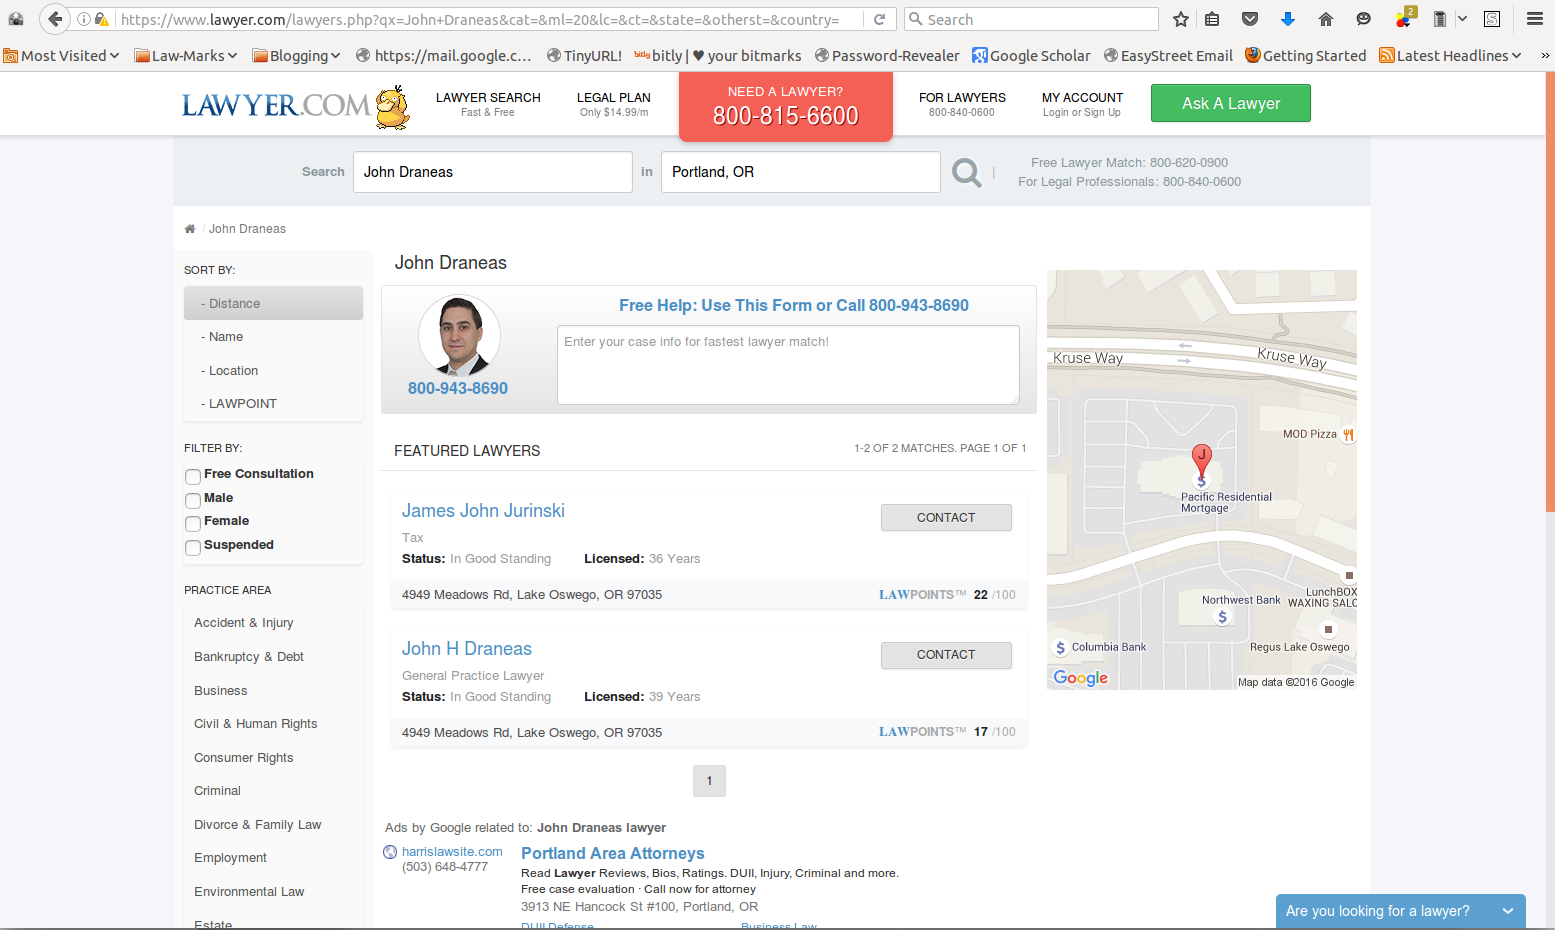The width and height of the screenshot is (1555, 930).
Task: Open the downloads arrow icon
Action: 1288,19
